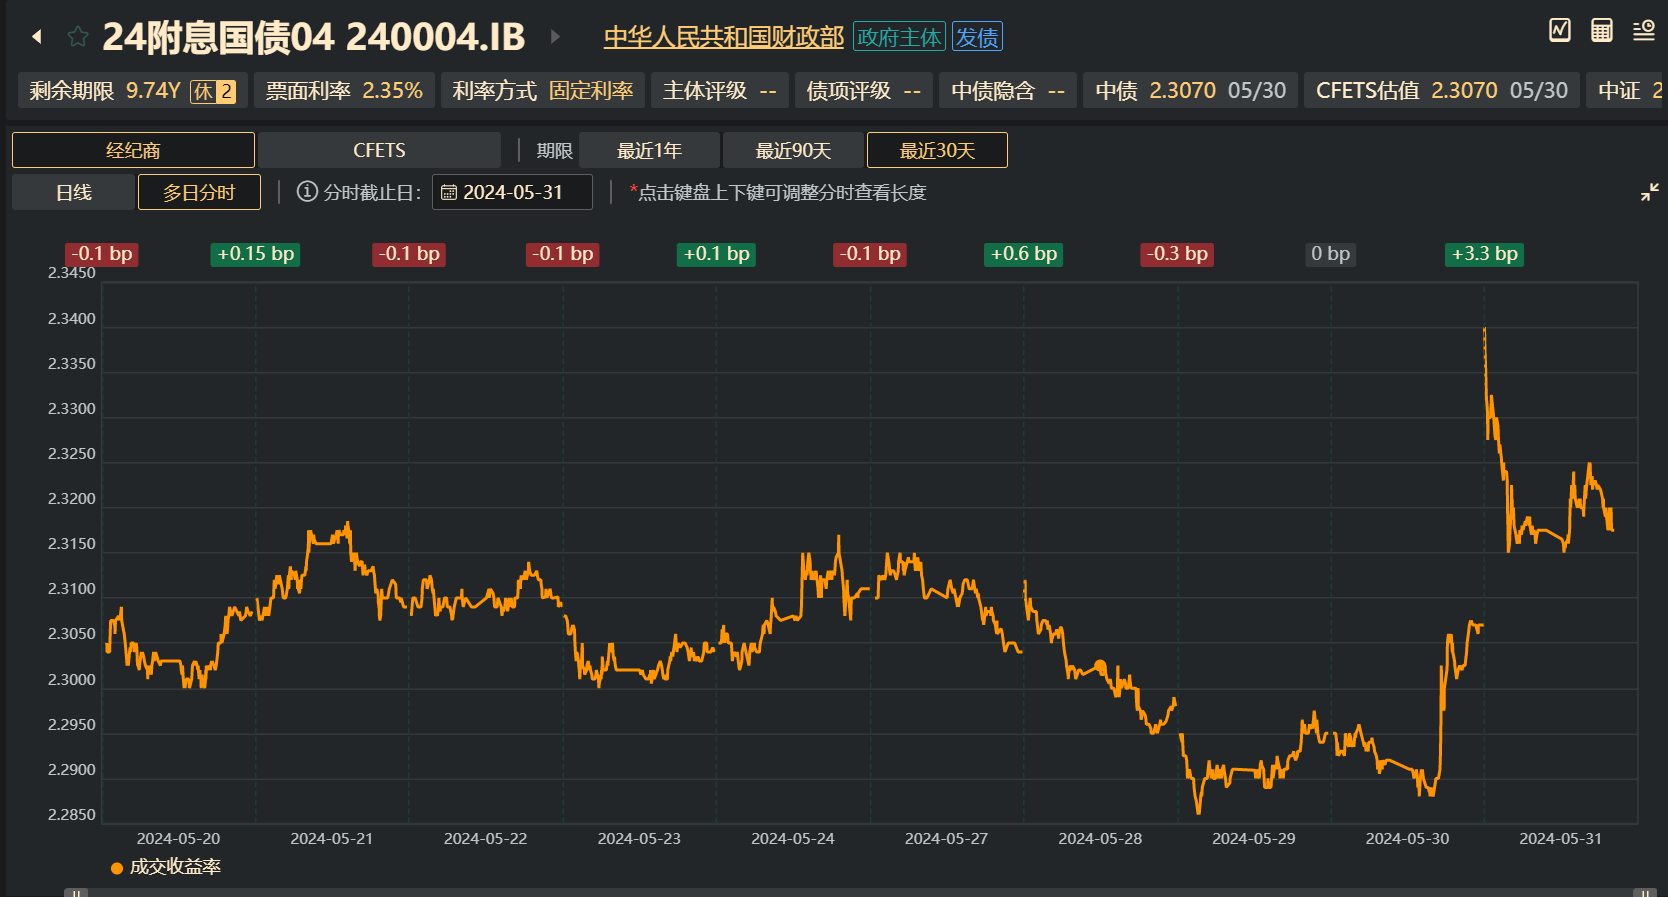Select the 经纪商 data source tab
Screen dimensions: 1668x897
(133, 150)
